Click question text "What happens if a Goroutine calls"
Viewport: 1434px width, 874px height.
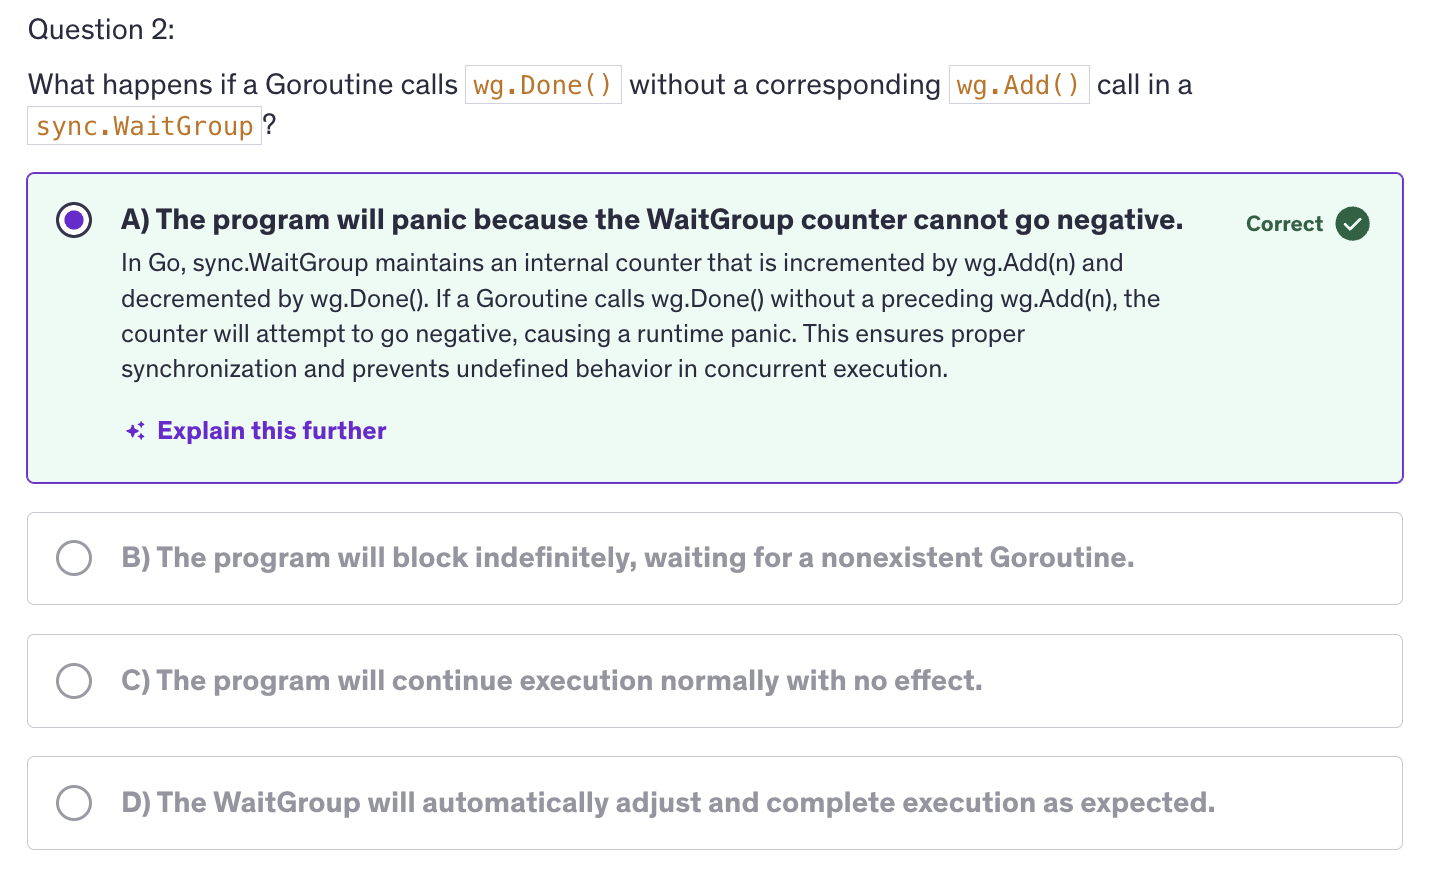[x=242, y=85]
